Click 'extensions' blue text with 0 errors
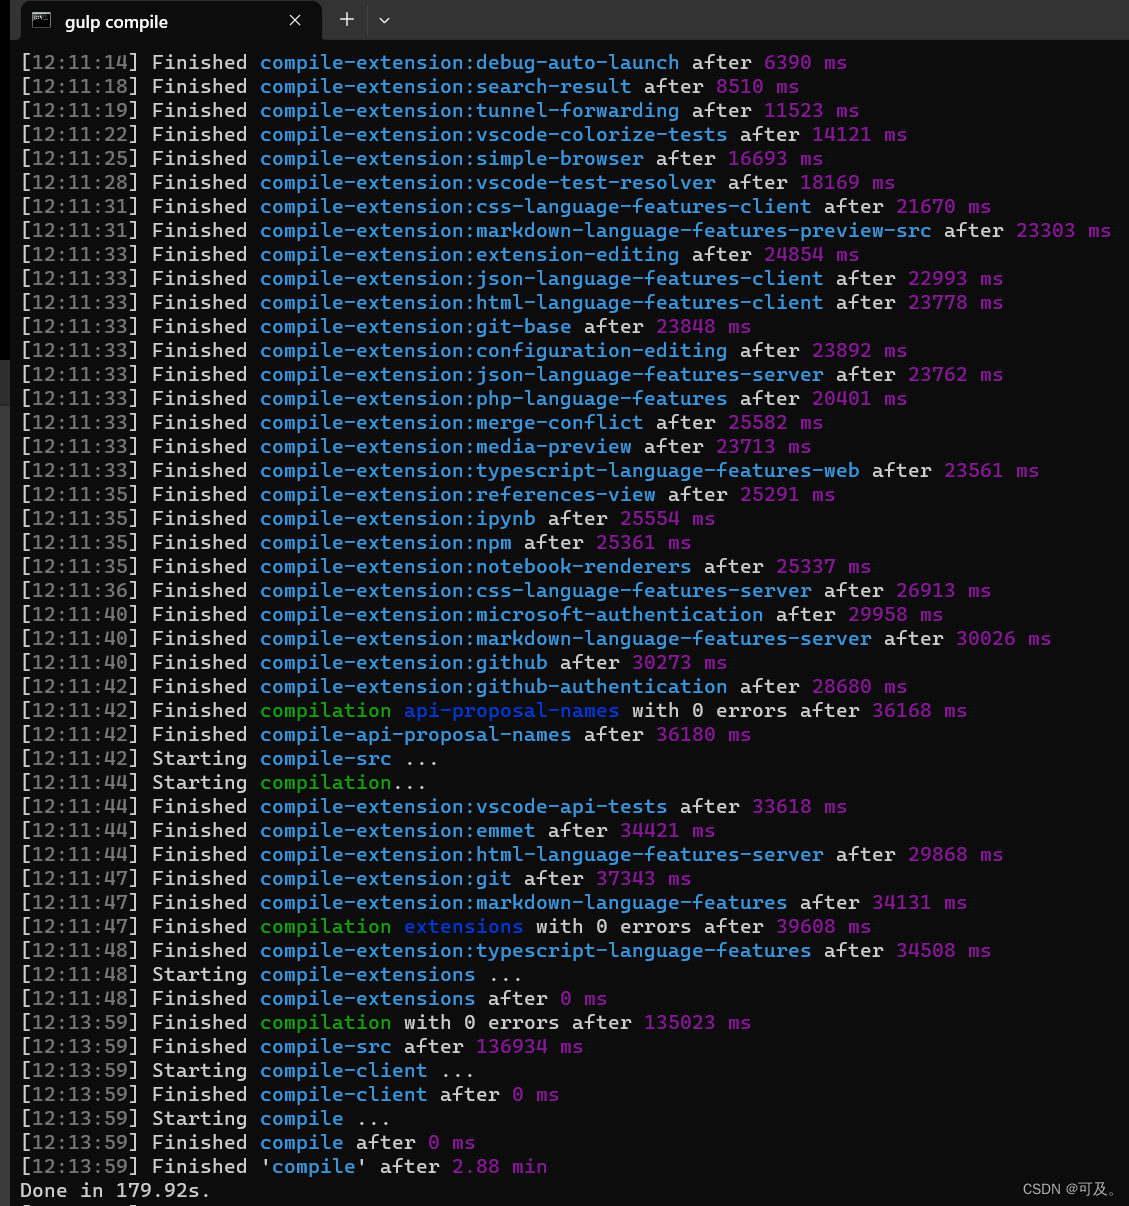Screen dimensions: 1129x1206 pyautogui.click(x=463, y=927)
